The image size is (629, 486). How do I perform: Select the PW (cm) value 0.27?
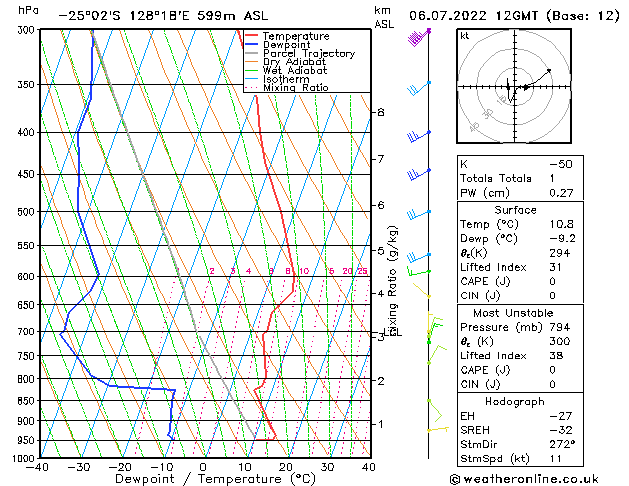(561, 193)
